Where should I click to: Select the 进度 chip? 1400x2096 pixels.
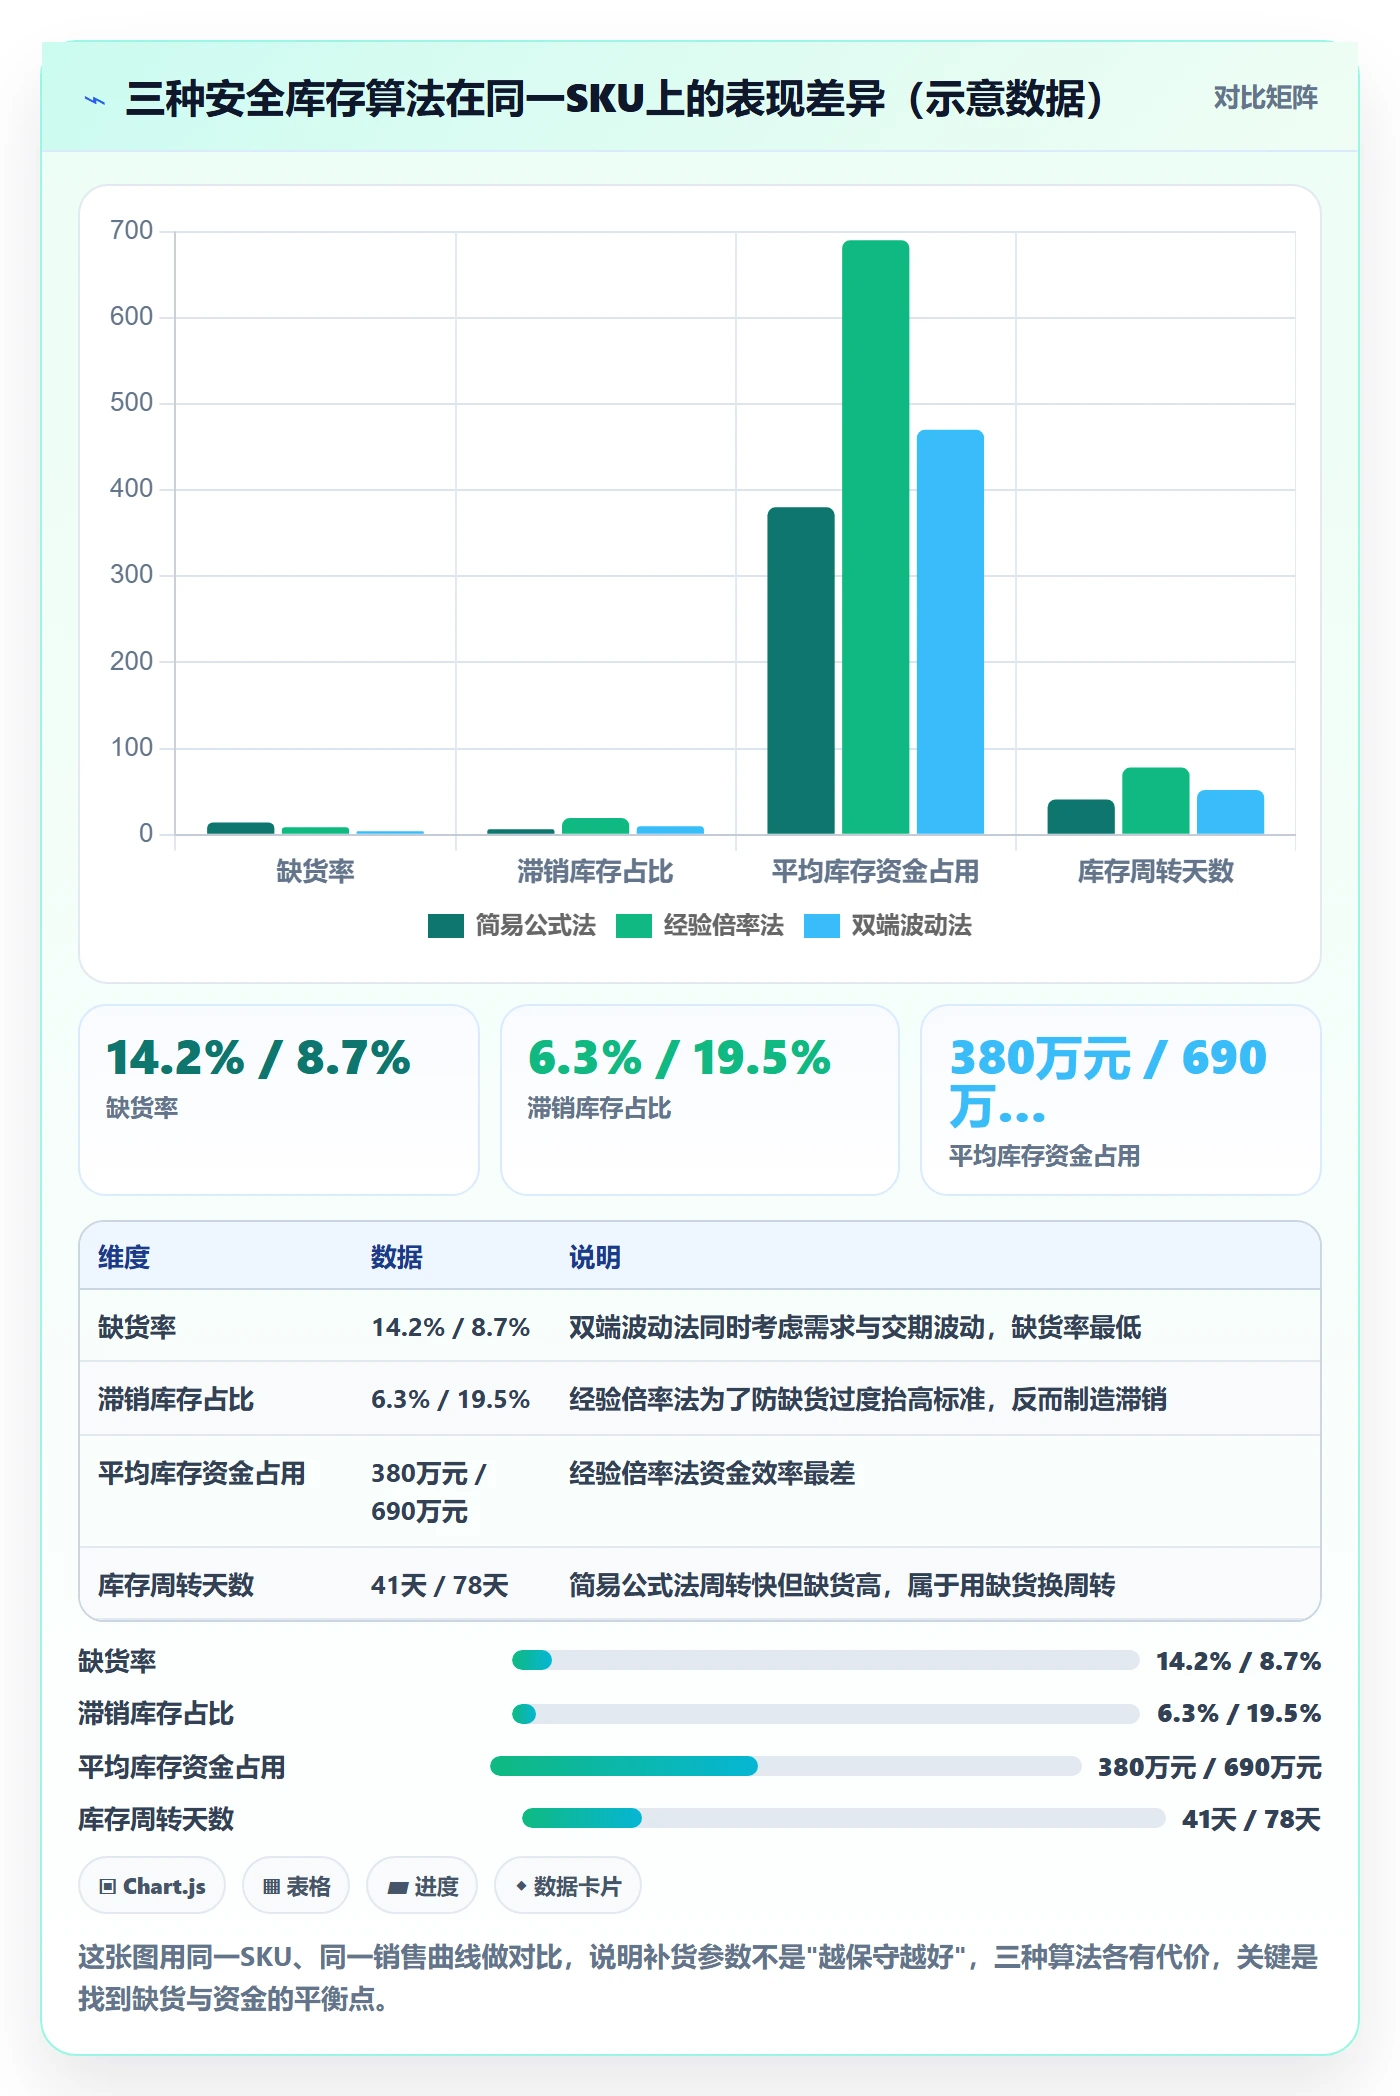click(x=422, y=1886)
